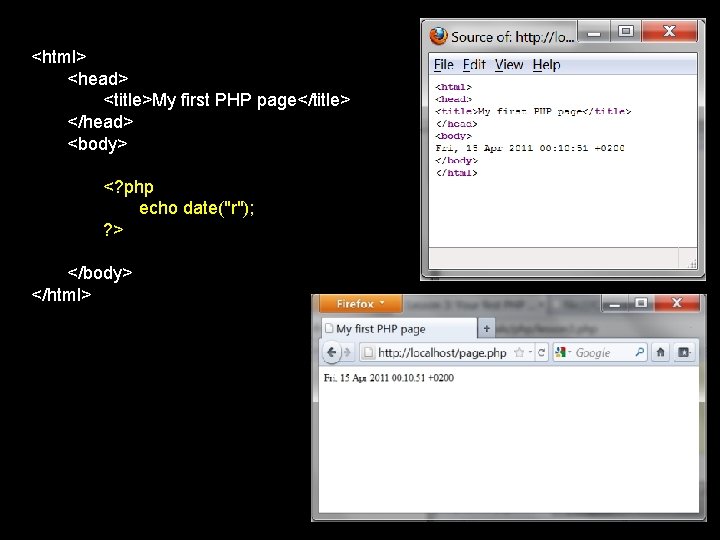Close the Source of window
This screenshot has height=540, width=720.
(669, 32)
